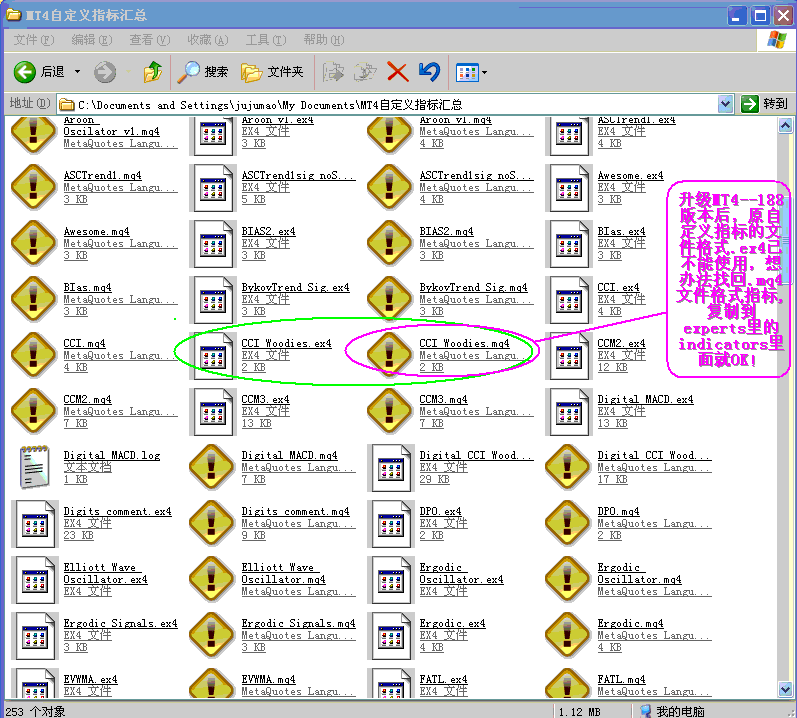Click the scrollbar up arrow
Image resolution: width=797 pixels, height=718 pixels.
click(x=785, y=125)
